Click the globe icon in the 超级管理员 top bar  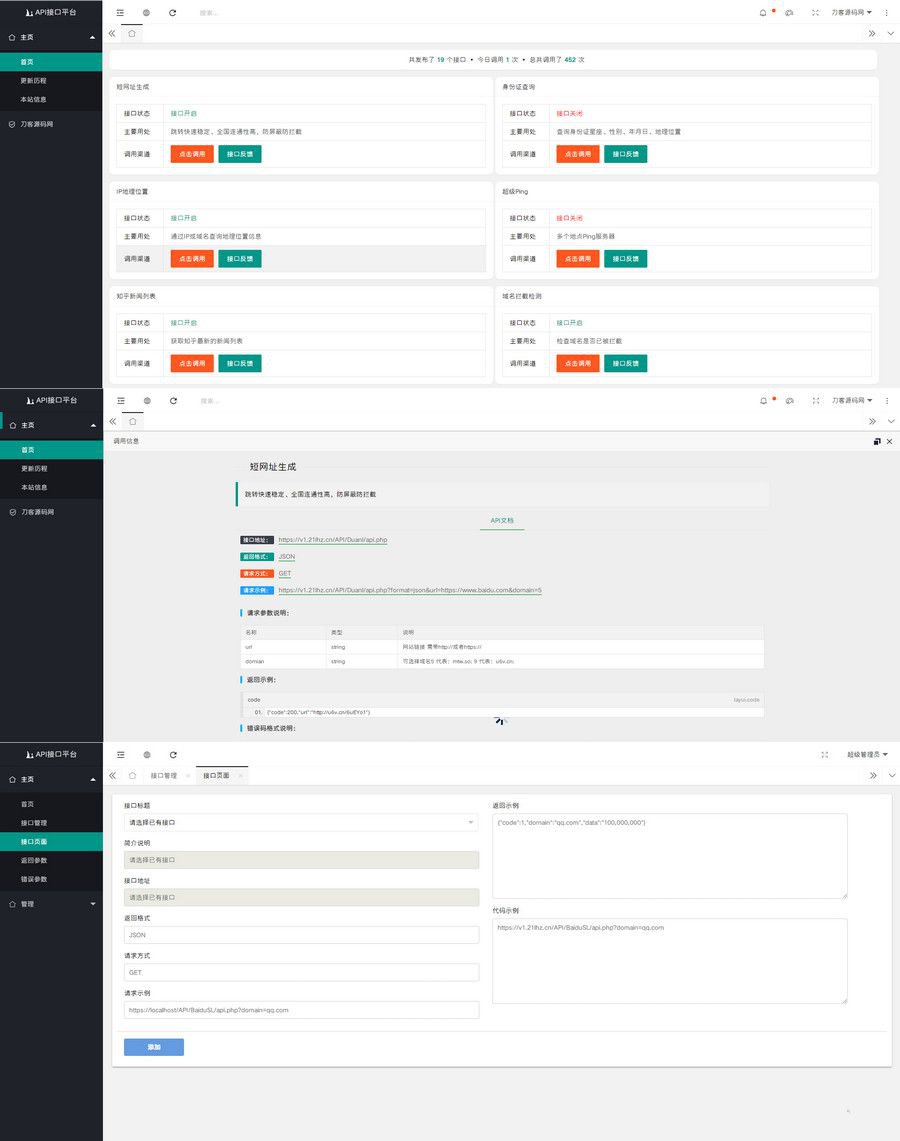147,755
